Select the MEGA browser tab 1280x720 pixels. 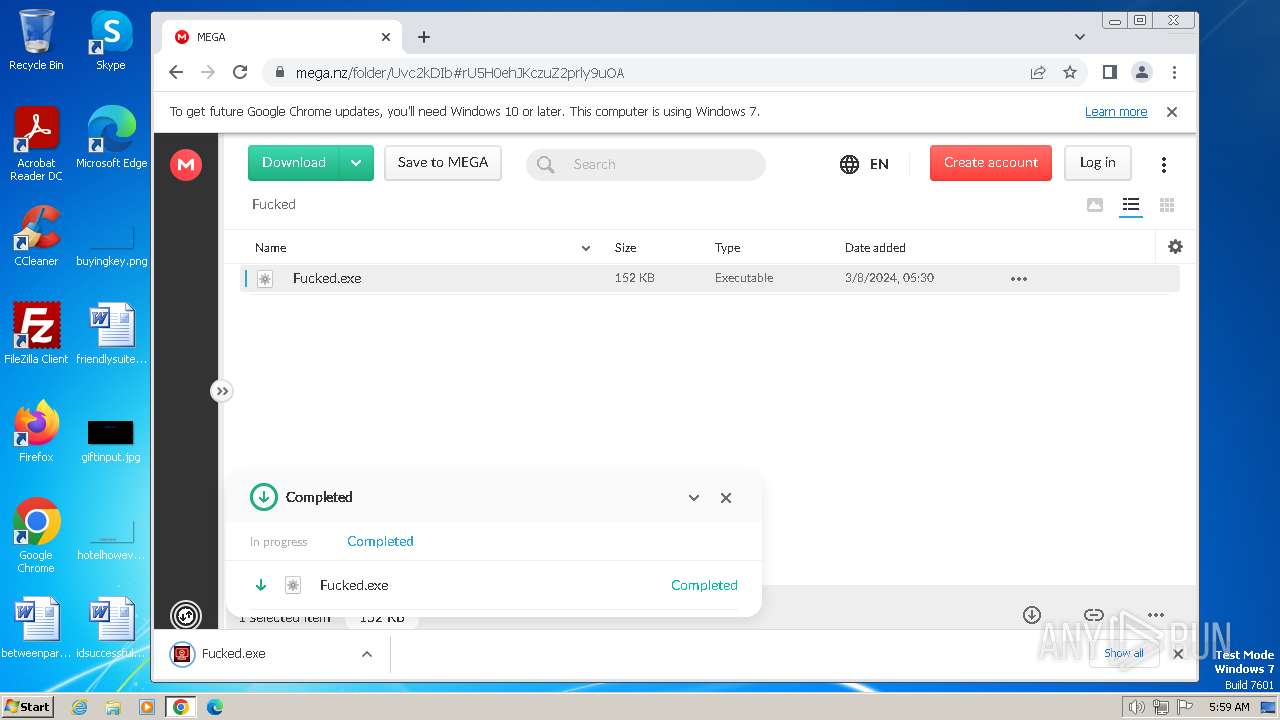(282, 37)
